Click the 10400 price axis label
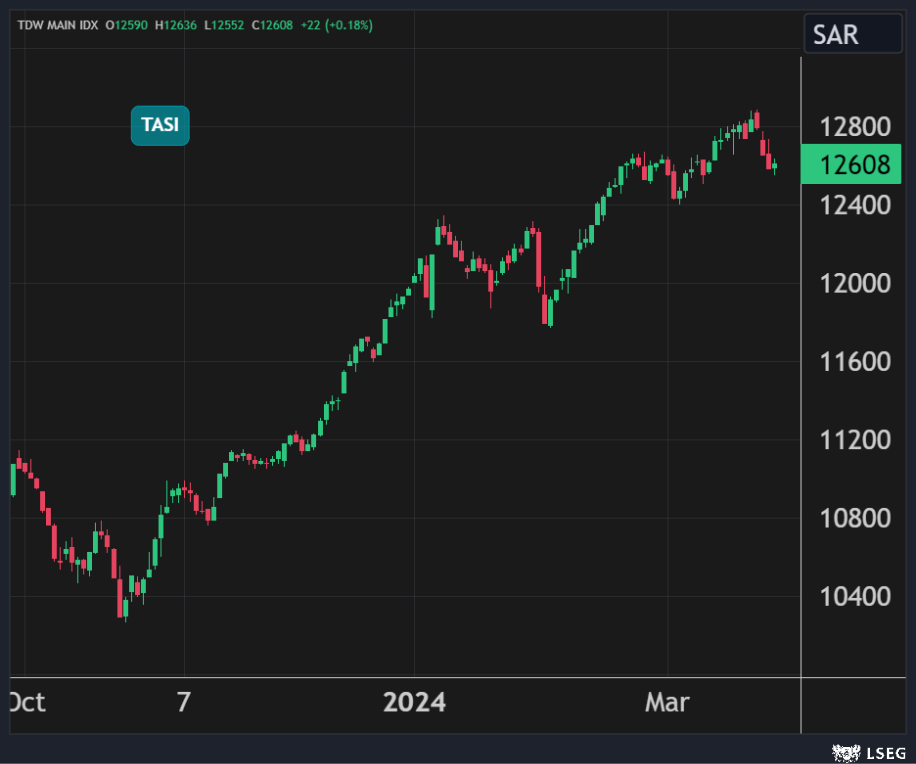Screen dimensions: 916x764 click(854, 597)
